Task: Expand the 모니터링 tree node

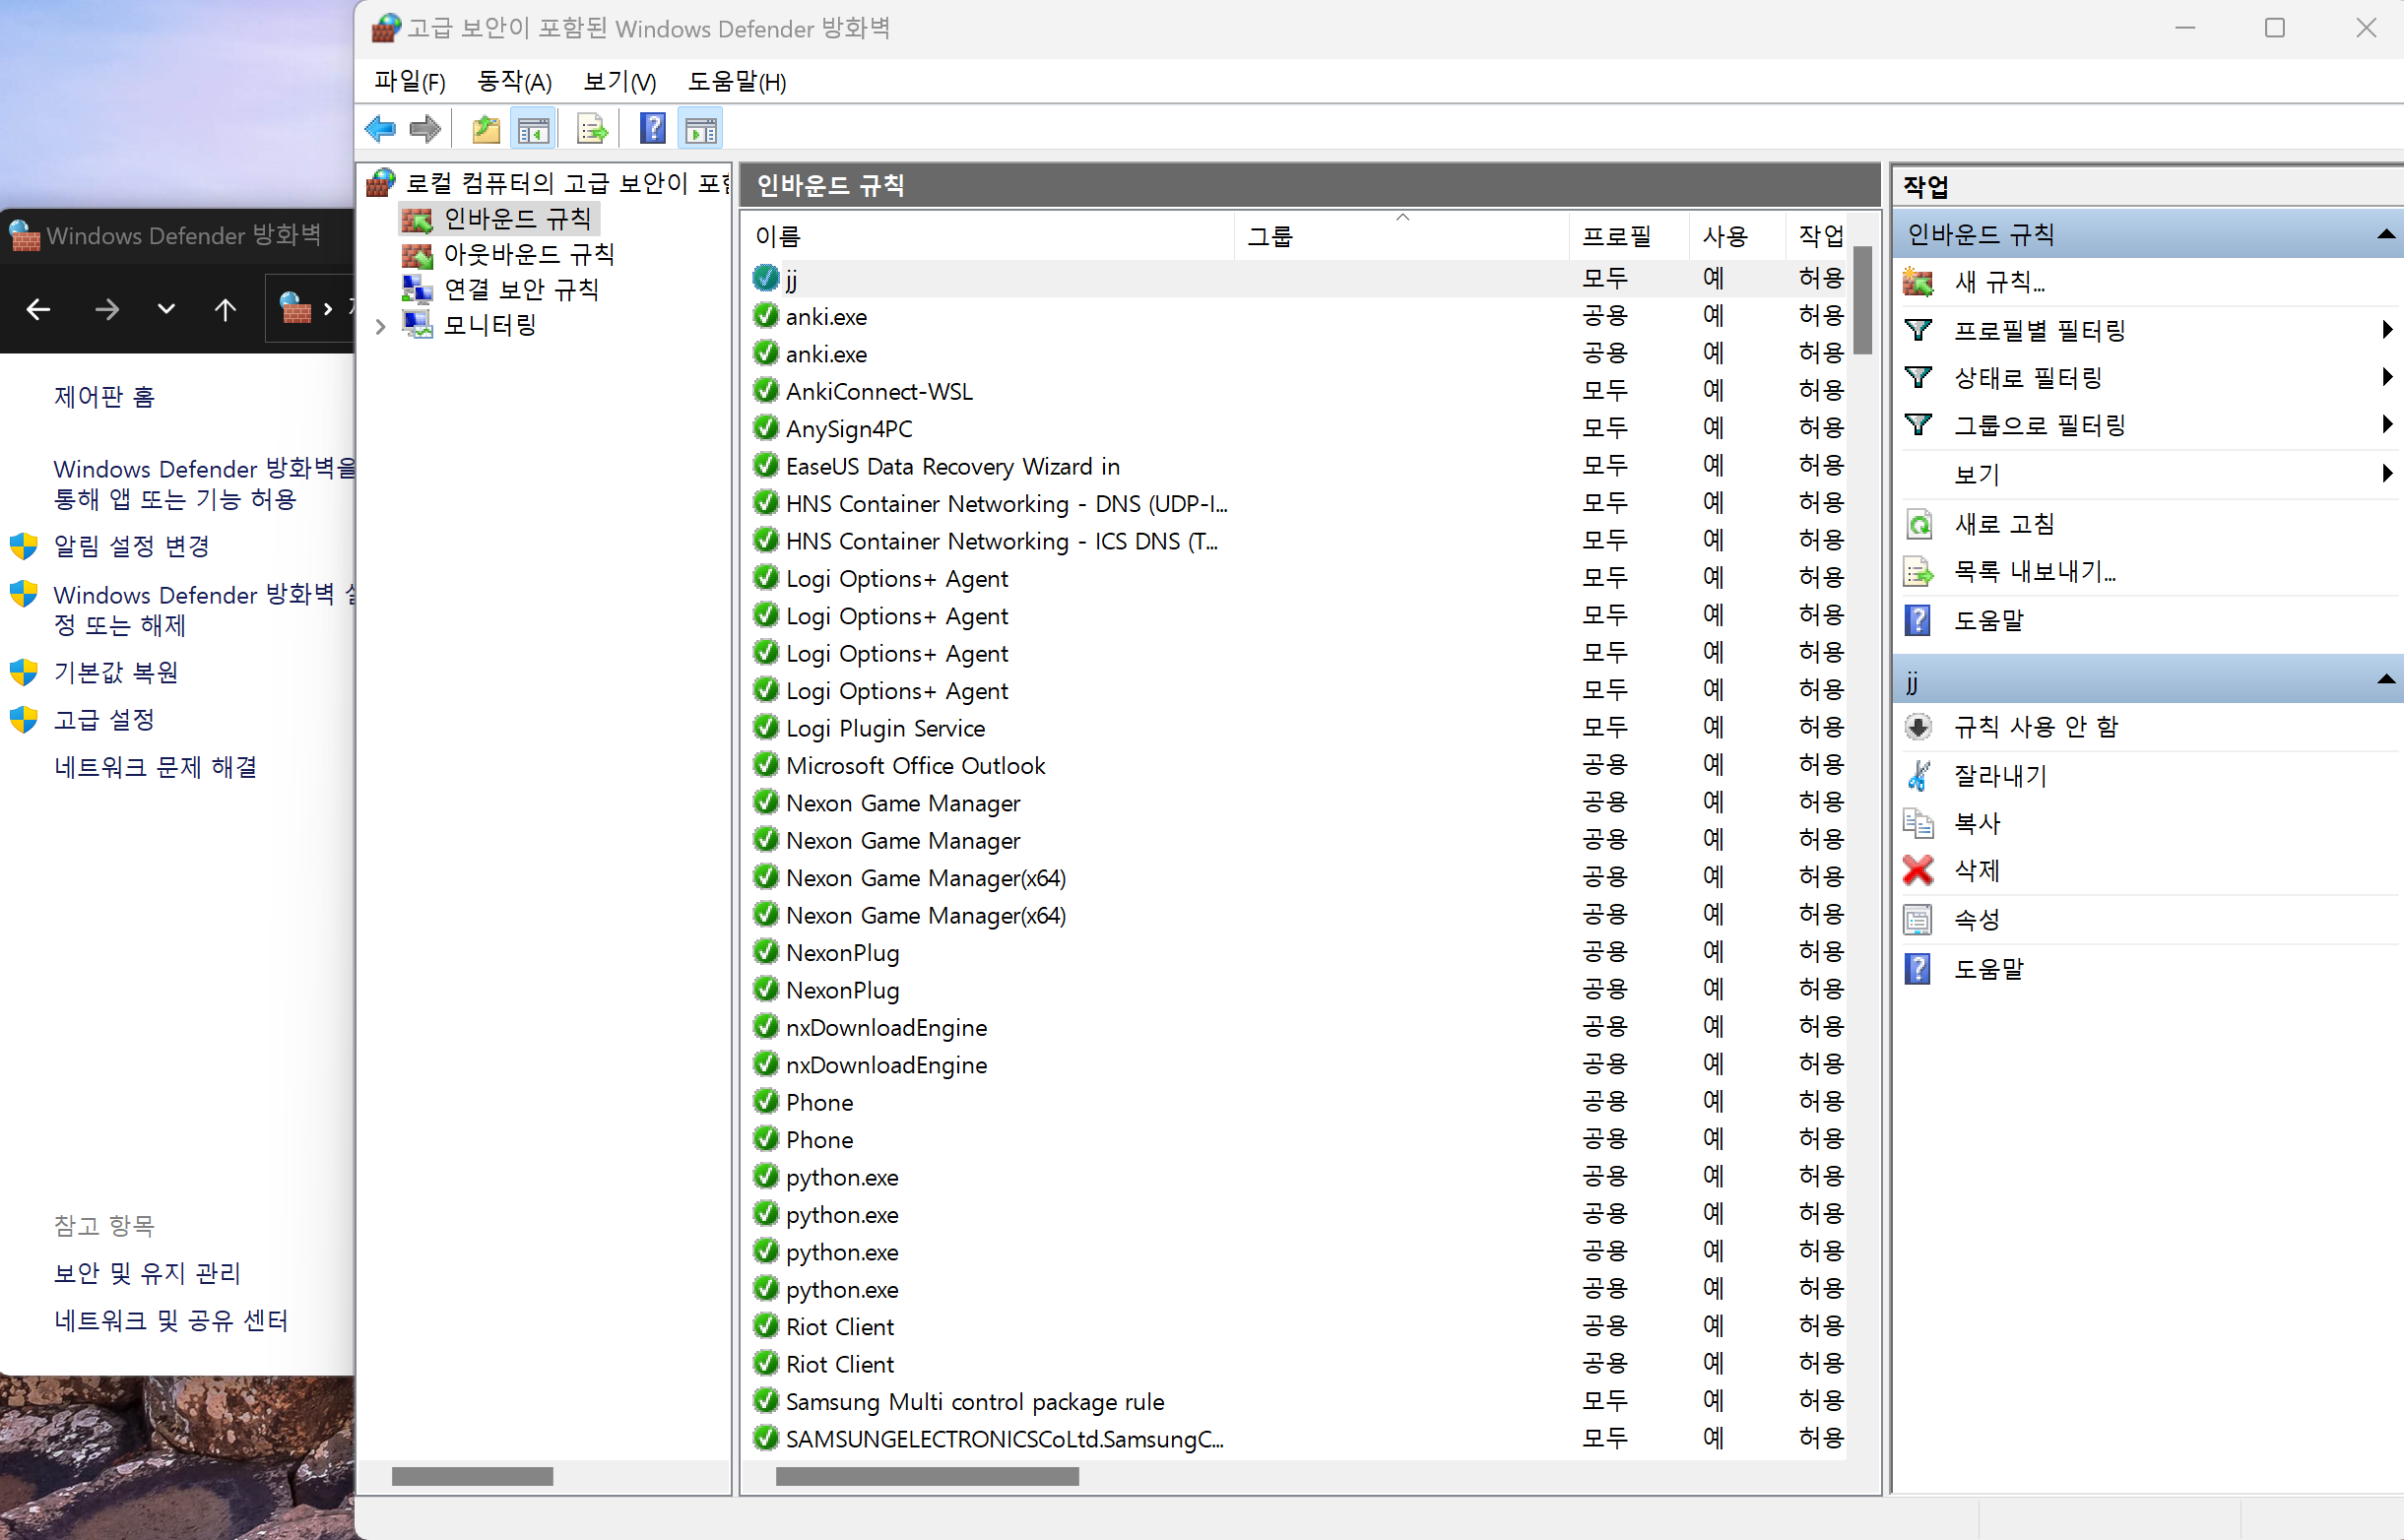Action: 380,326
